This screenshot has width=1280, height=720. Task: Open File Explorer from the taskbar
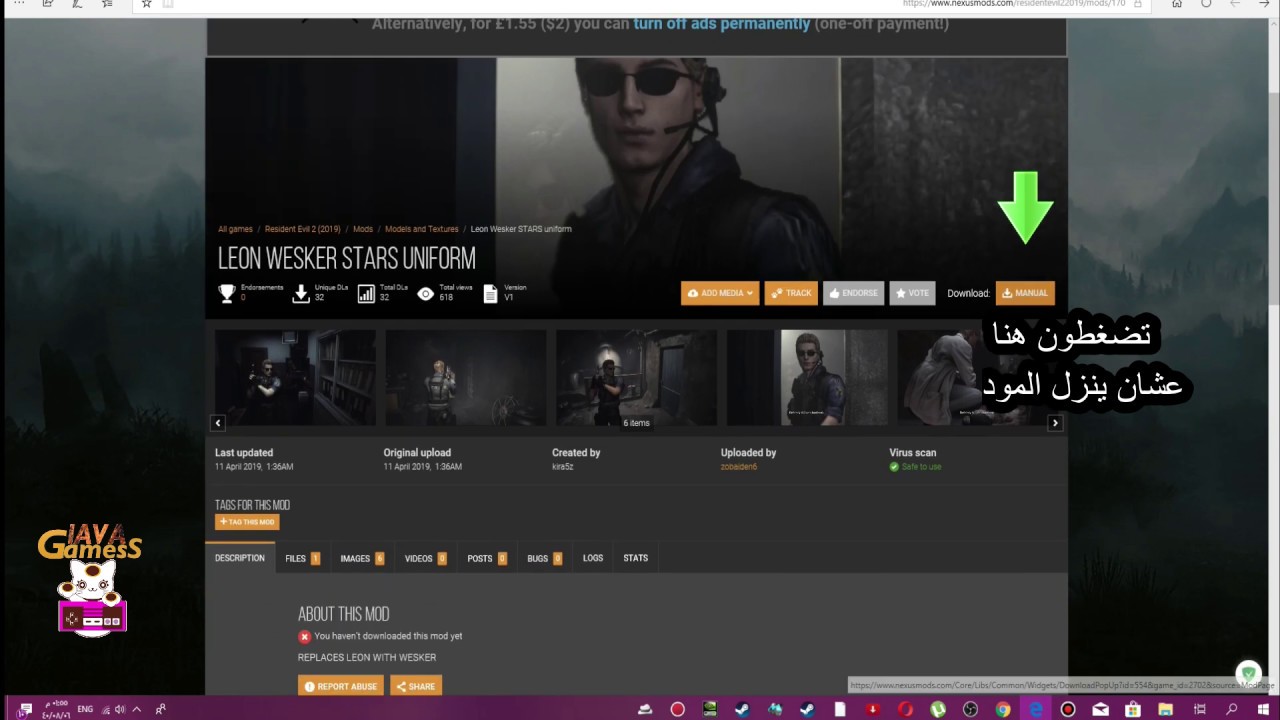coord(1165,709)
